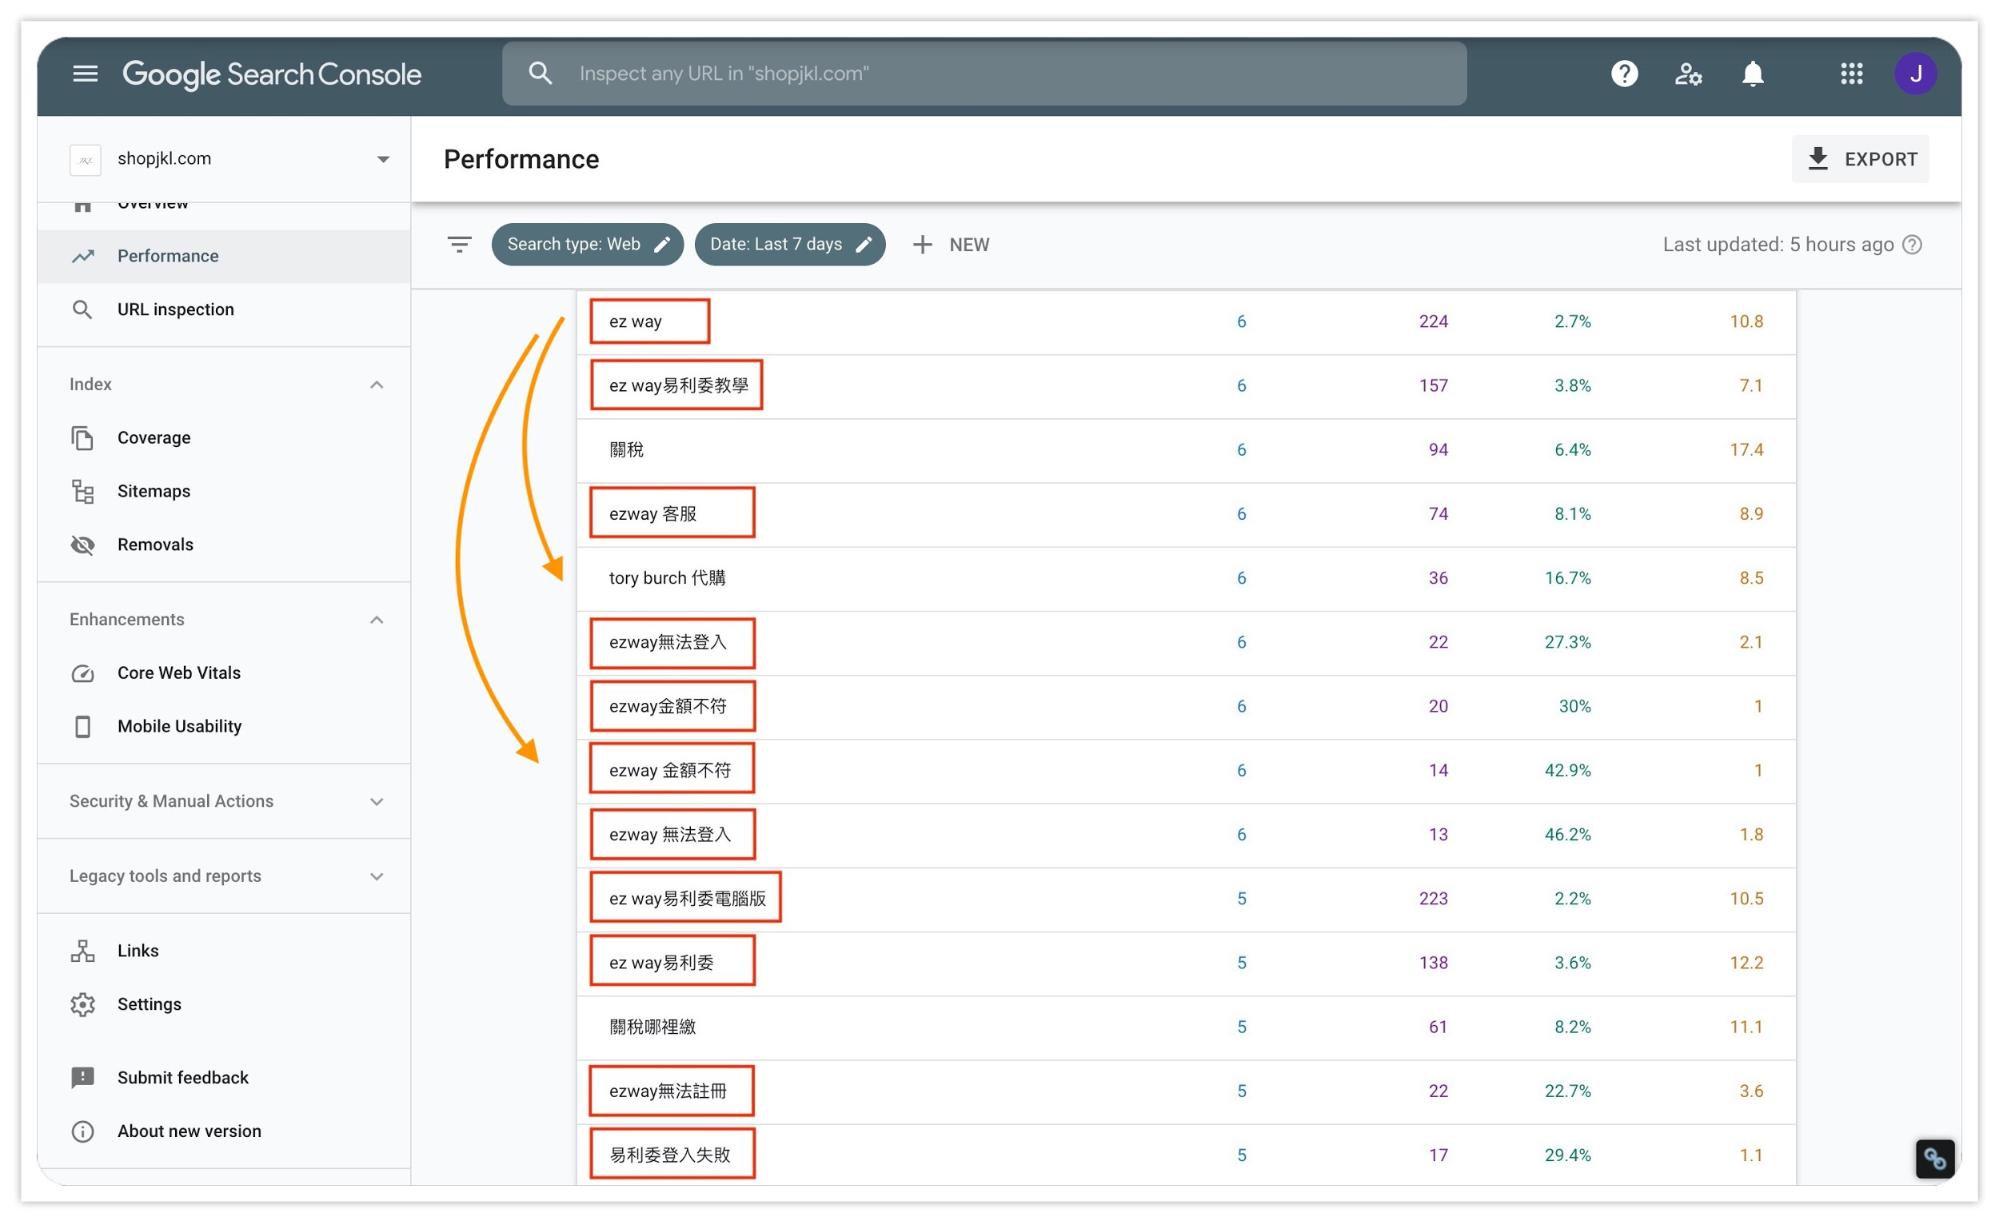This screenshot has width=1999, height=1223.
Task: Select the query row "關稅"
Action: coord(1186,450)
